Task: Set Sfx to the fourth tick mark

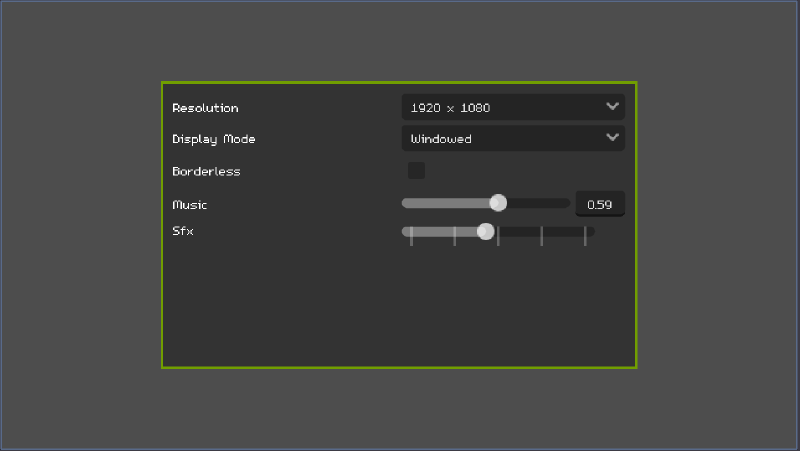Action: tap(541, 235)
